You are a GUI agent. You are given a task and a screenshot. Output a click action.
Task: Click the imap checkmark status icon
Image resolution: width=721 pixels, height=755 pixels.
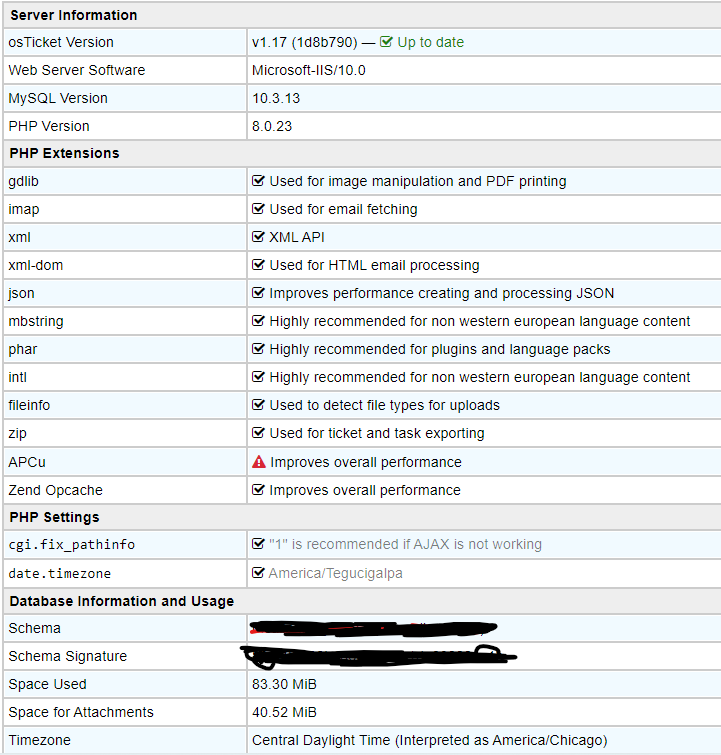point(259,209)
